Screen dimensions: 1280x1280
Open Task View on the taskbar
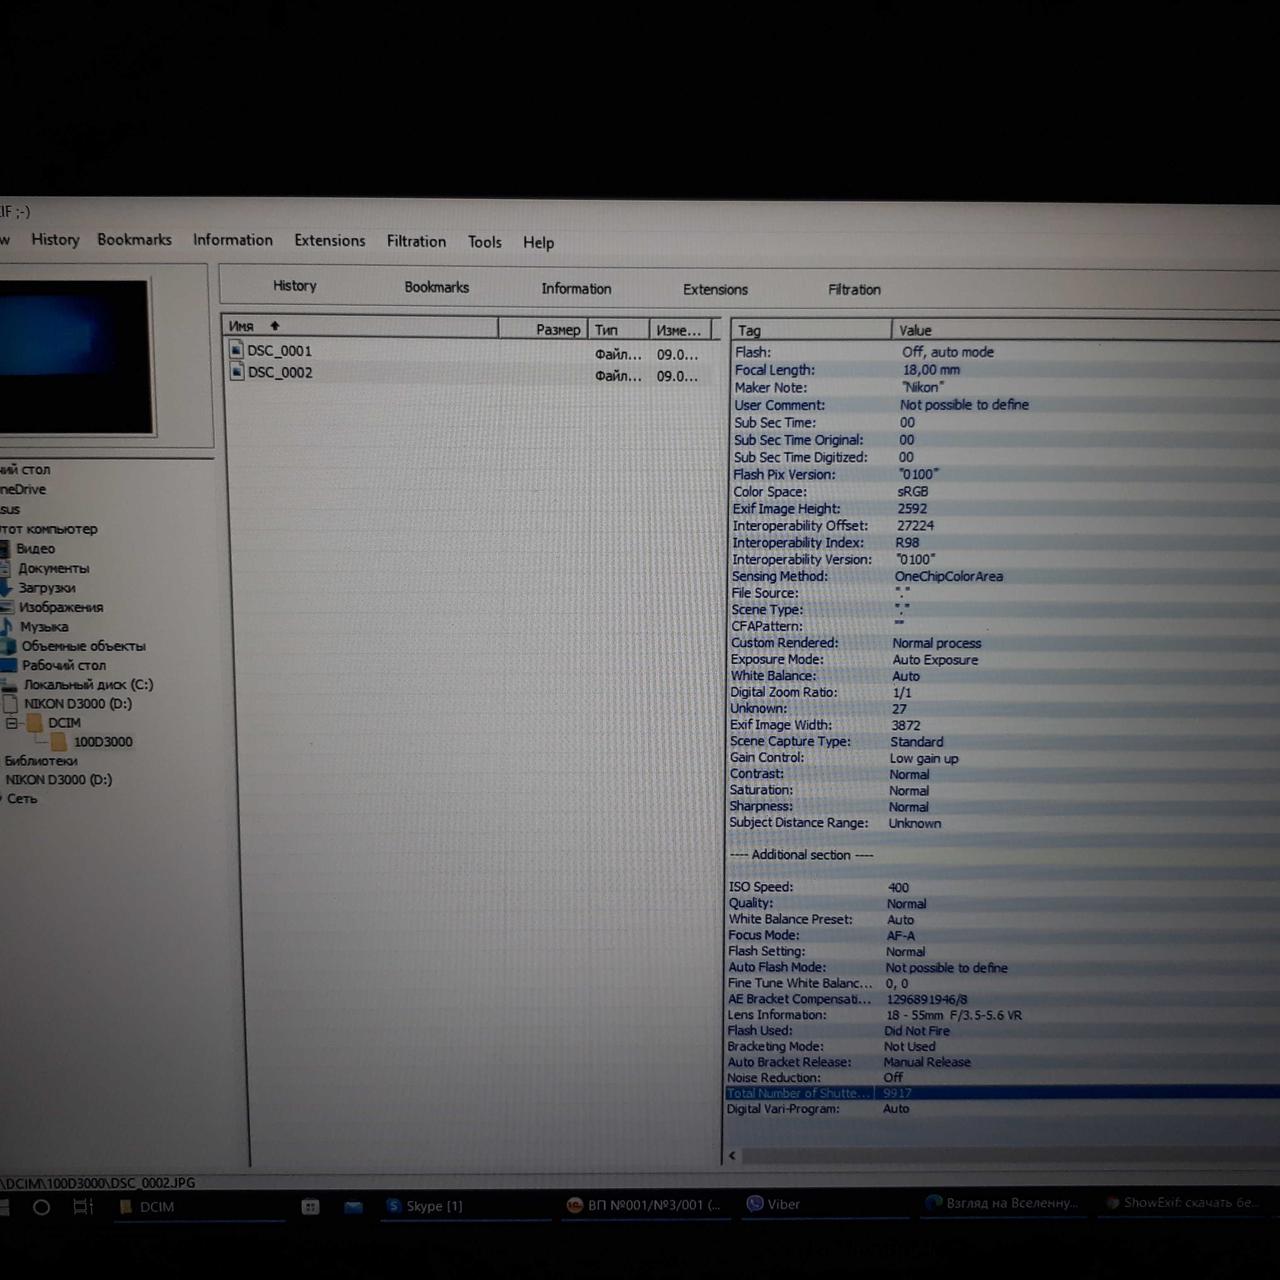pos(83,1207)
